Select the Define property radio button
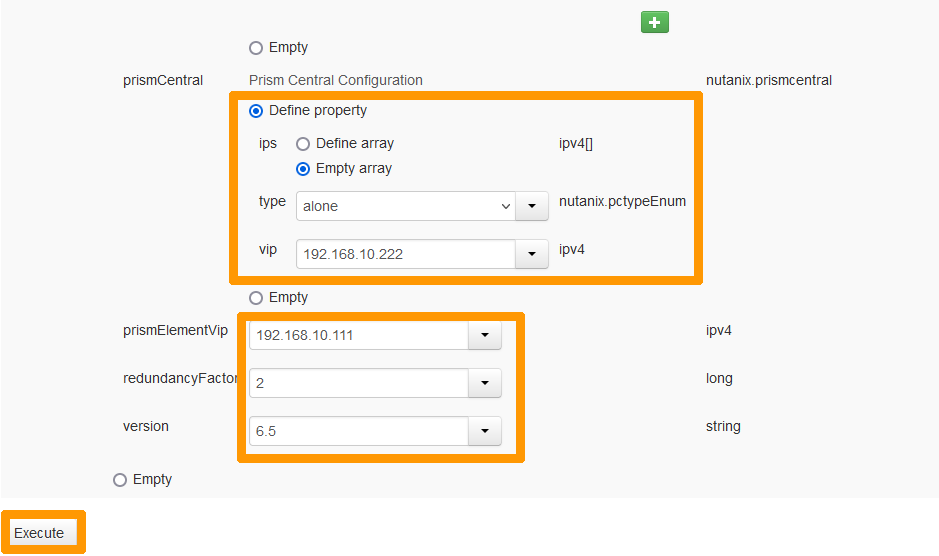Screen dimensions: 939x556 coord(256,111)
